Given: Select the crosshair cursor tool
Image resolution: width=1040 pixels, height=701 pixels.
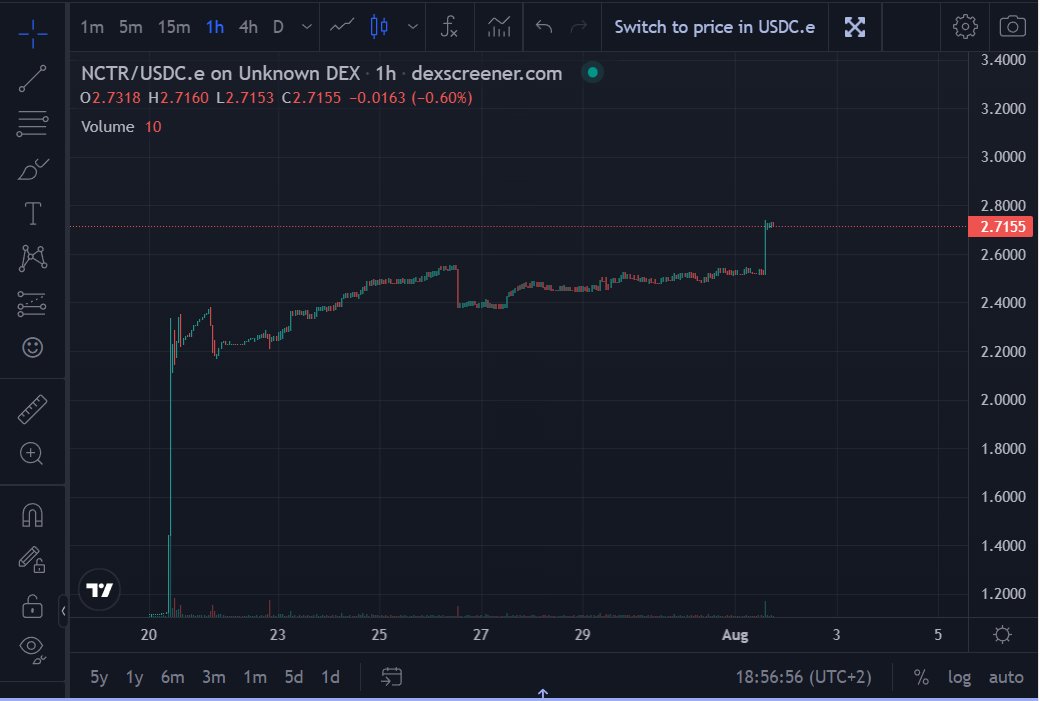Looking at the screenshot, I should click(32, 32).
